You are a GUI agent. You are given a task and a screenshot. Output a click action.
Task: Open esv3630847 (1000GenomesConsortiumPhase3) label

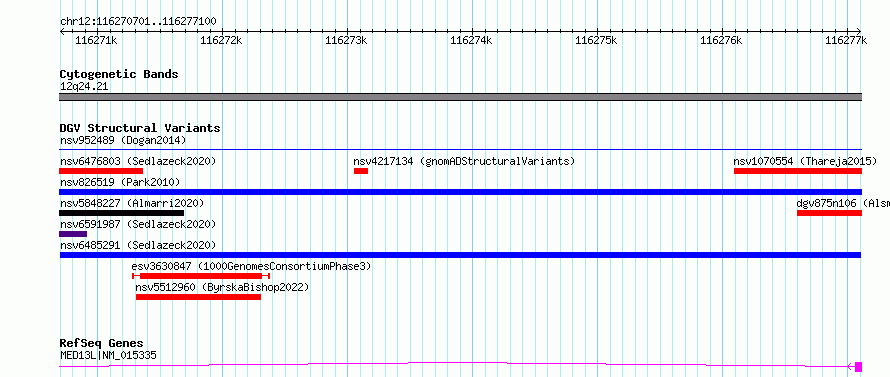[x=251, y=266]
